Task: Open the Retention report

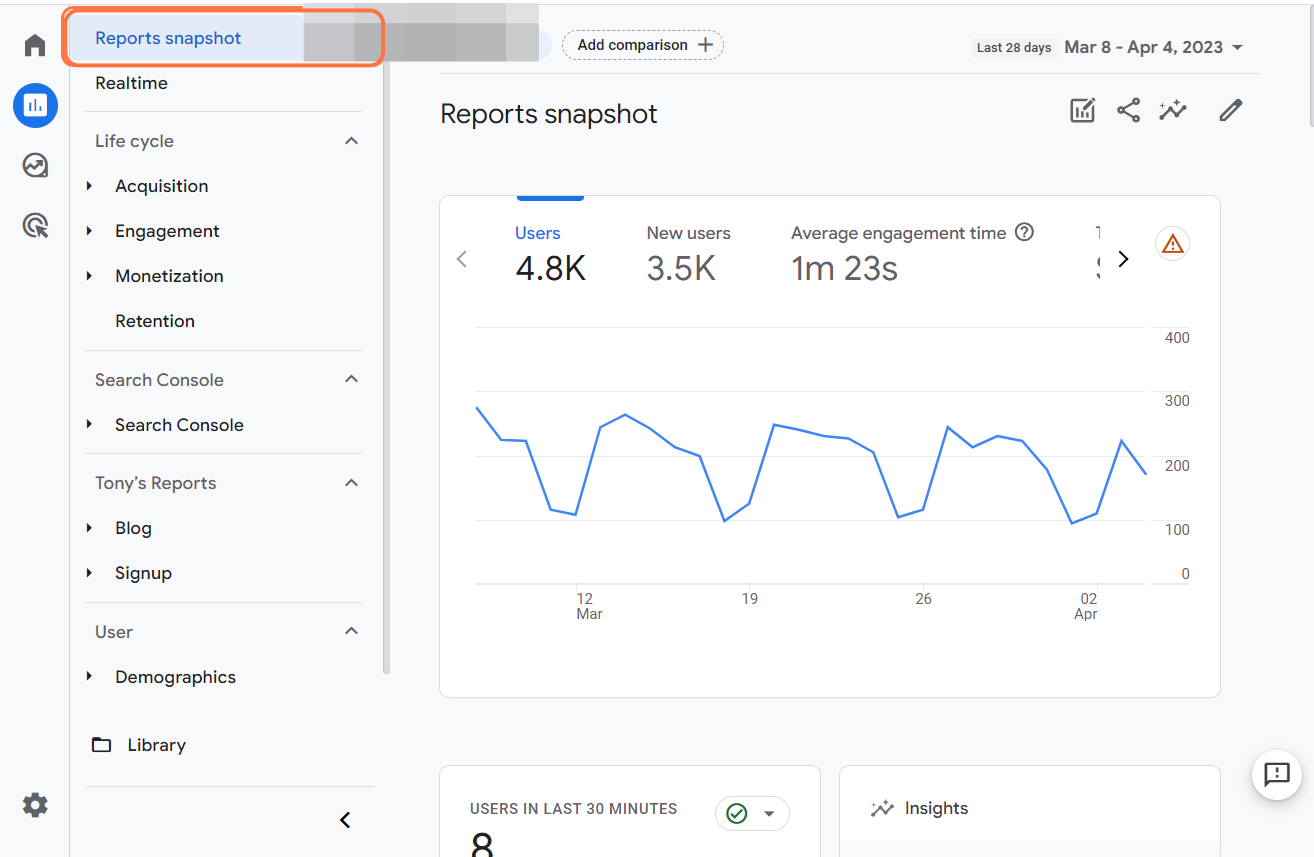Action: coord(155,321)
